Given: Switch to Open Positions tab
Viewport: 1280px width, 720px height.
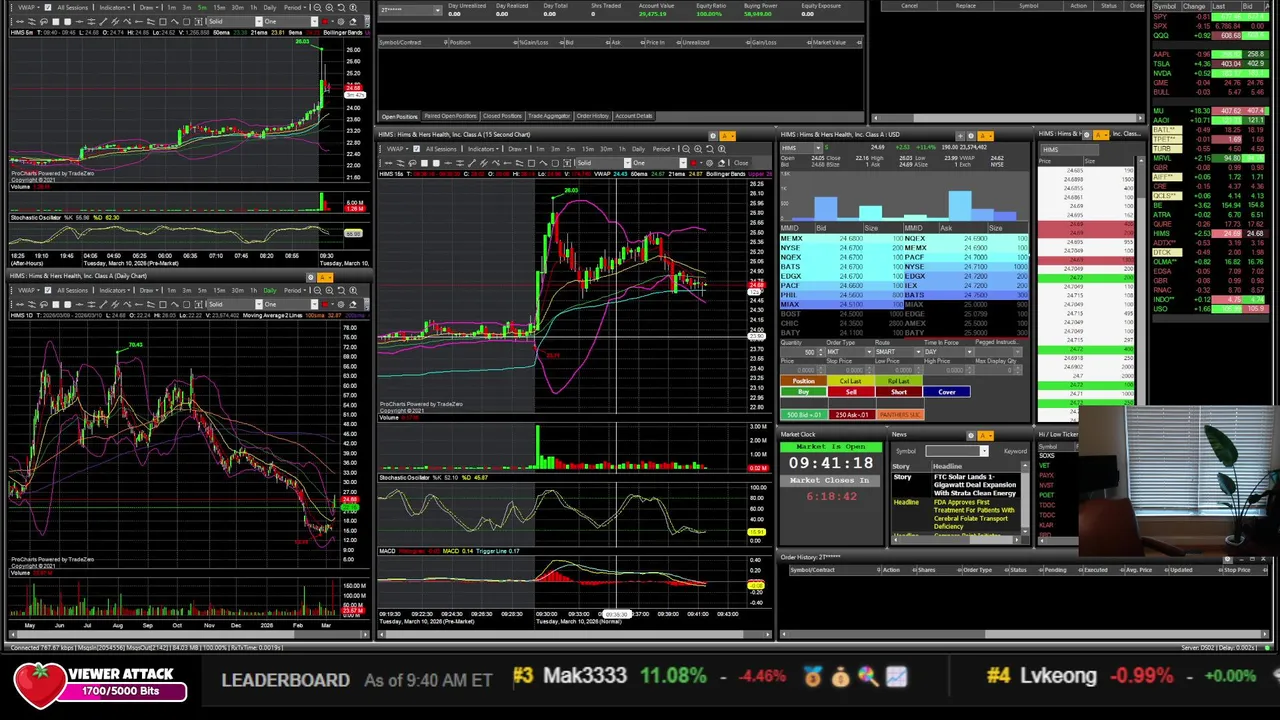Looking at the screenshot, I should (400, 116).
